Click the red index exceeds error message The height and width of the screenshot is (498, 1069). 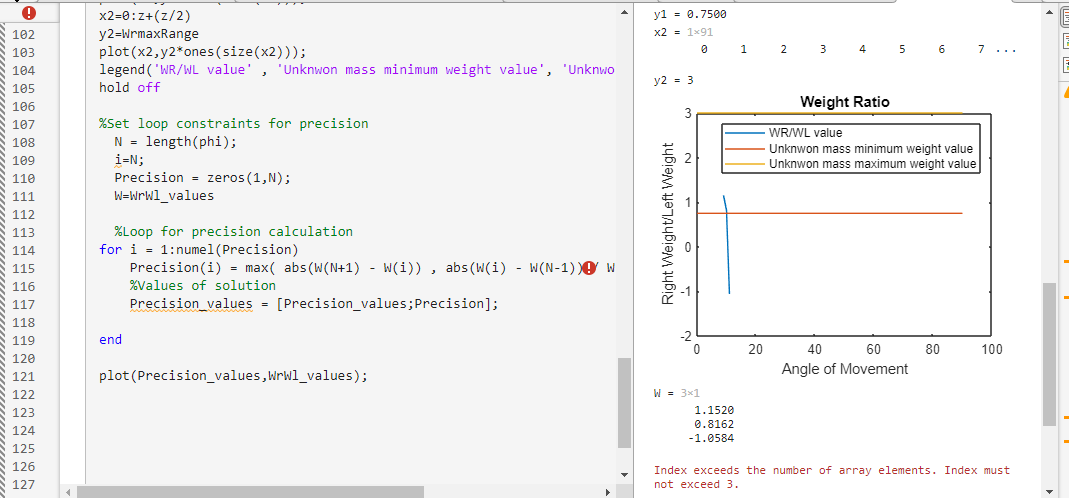tap(832, 478)
